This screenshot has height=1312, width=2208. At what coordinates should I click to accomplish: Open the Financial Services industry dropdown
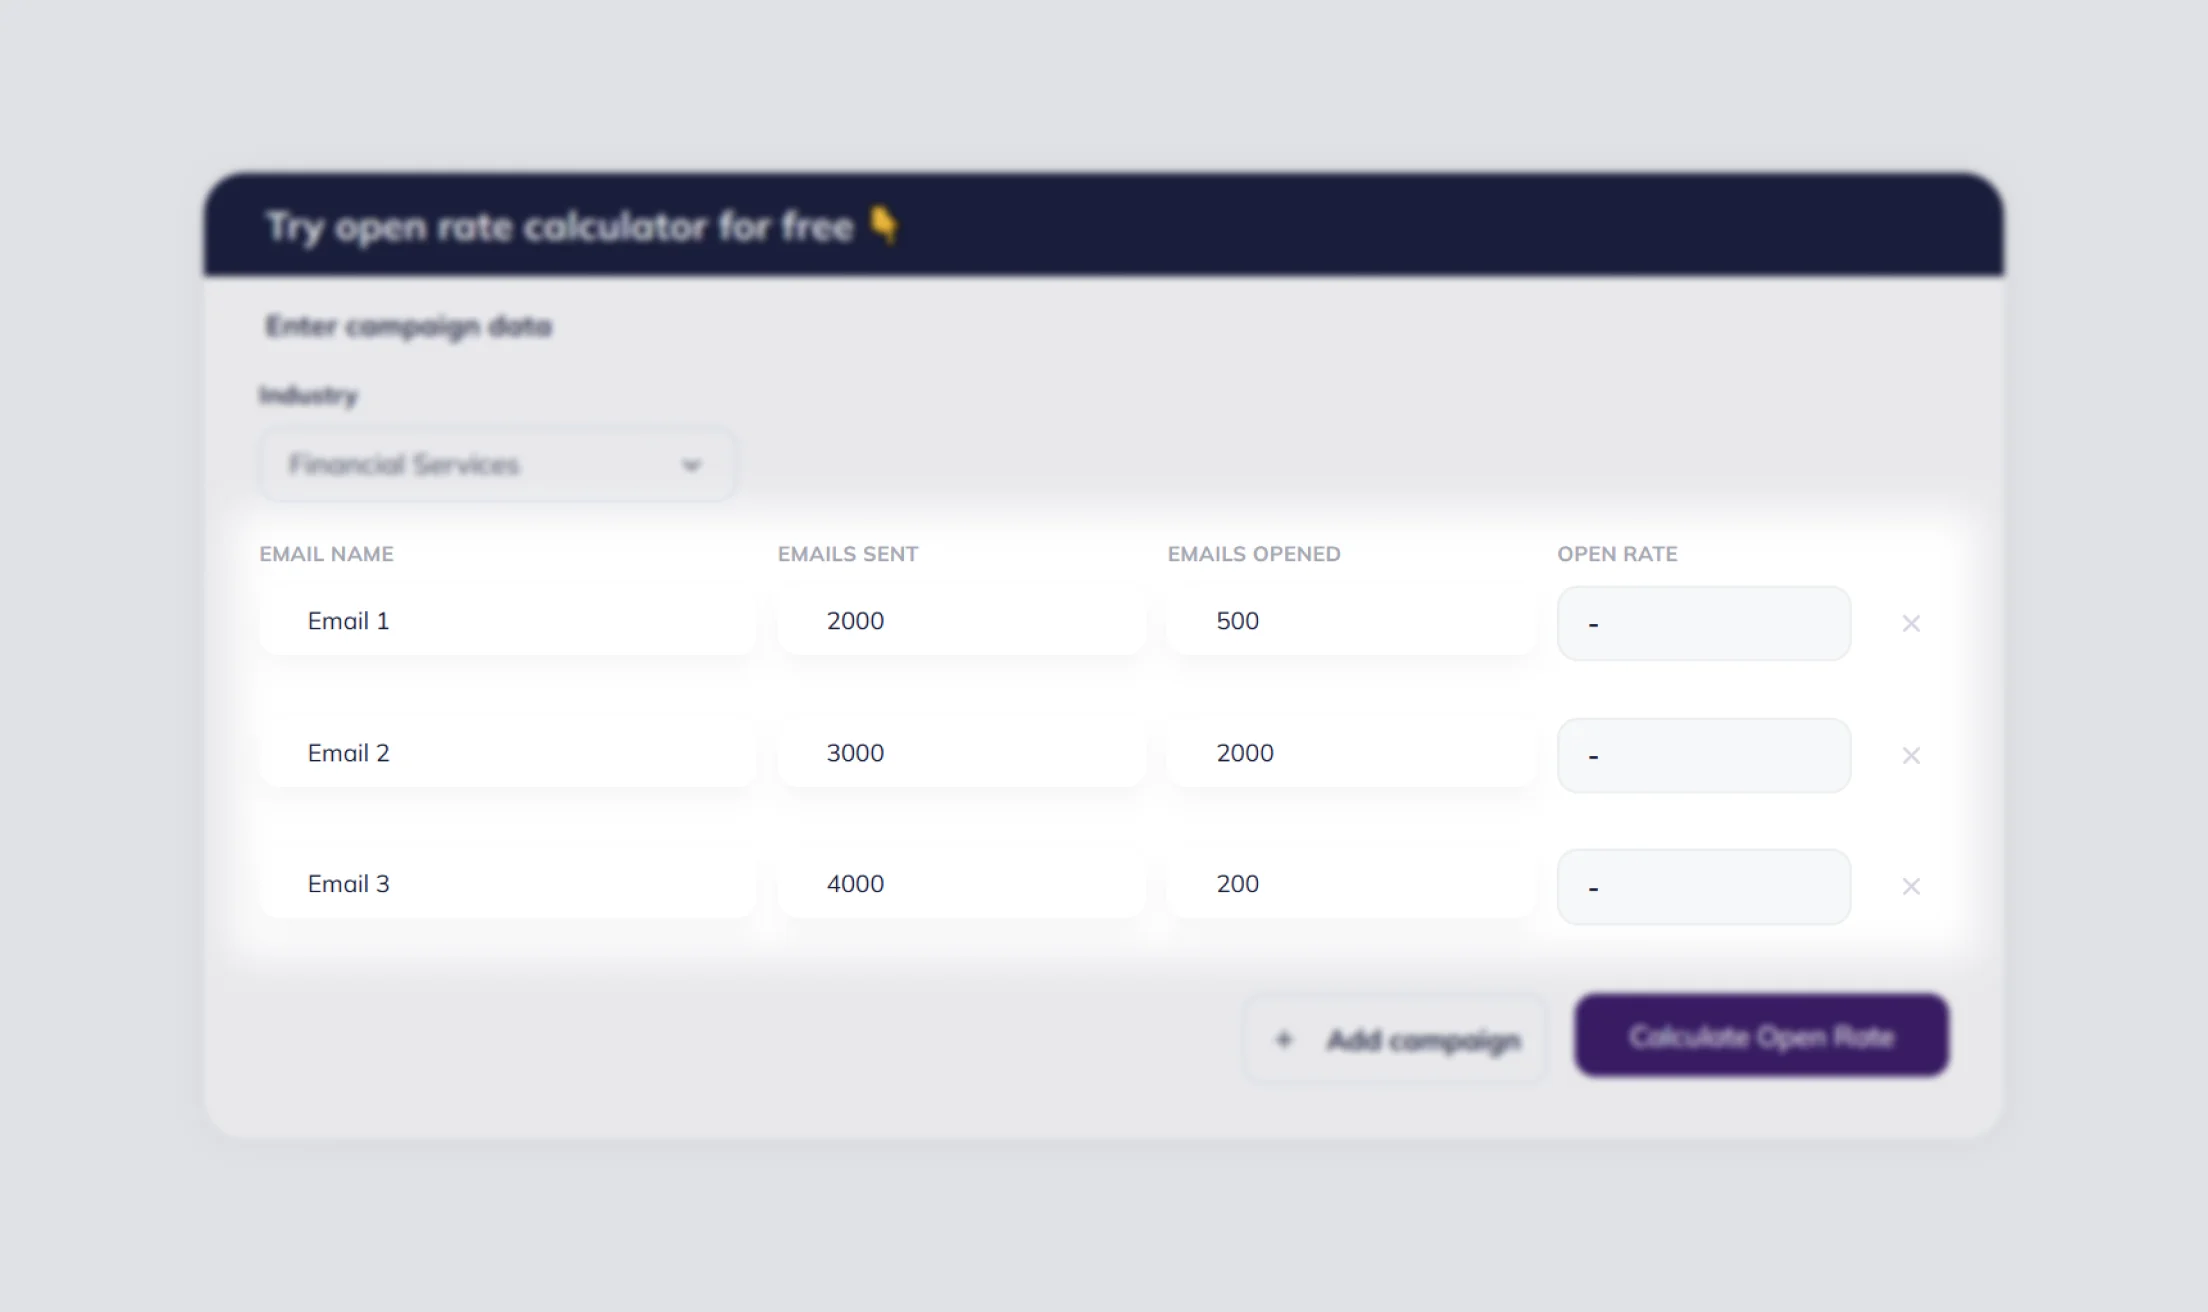pyautogui.click(x=498, y=464)
